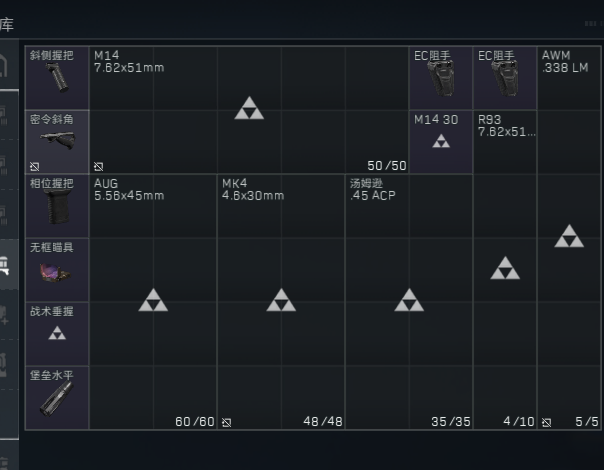
Task: Click the 60/60 count on AUG ammo
Action: pyautogui.click(x=195, y=422)
